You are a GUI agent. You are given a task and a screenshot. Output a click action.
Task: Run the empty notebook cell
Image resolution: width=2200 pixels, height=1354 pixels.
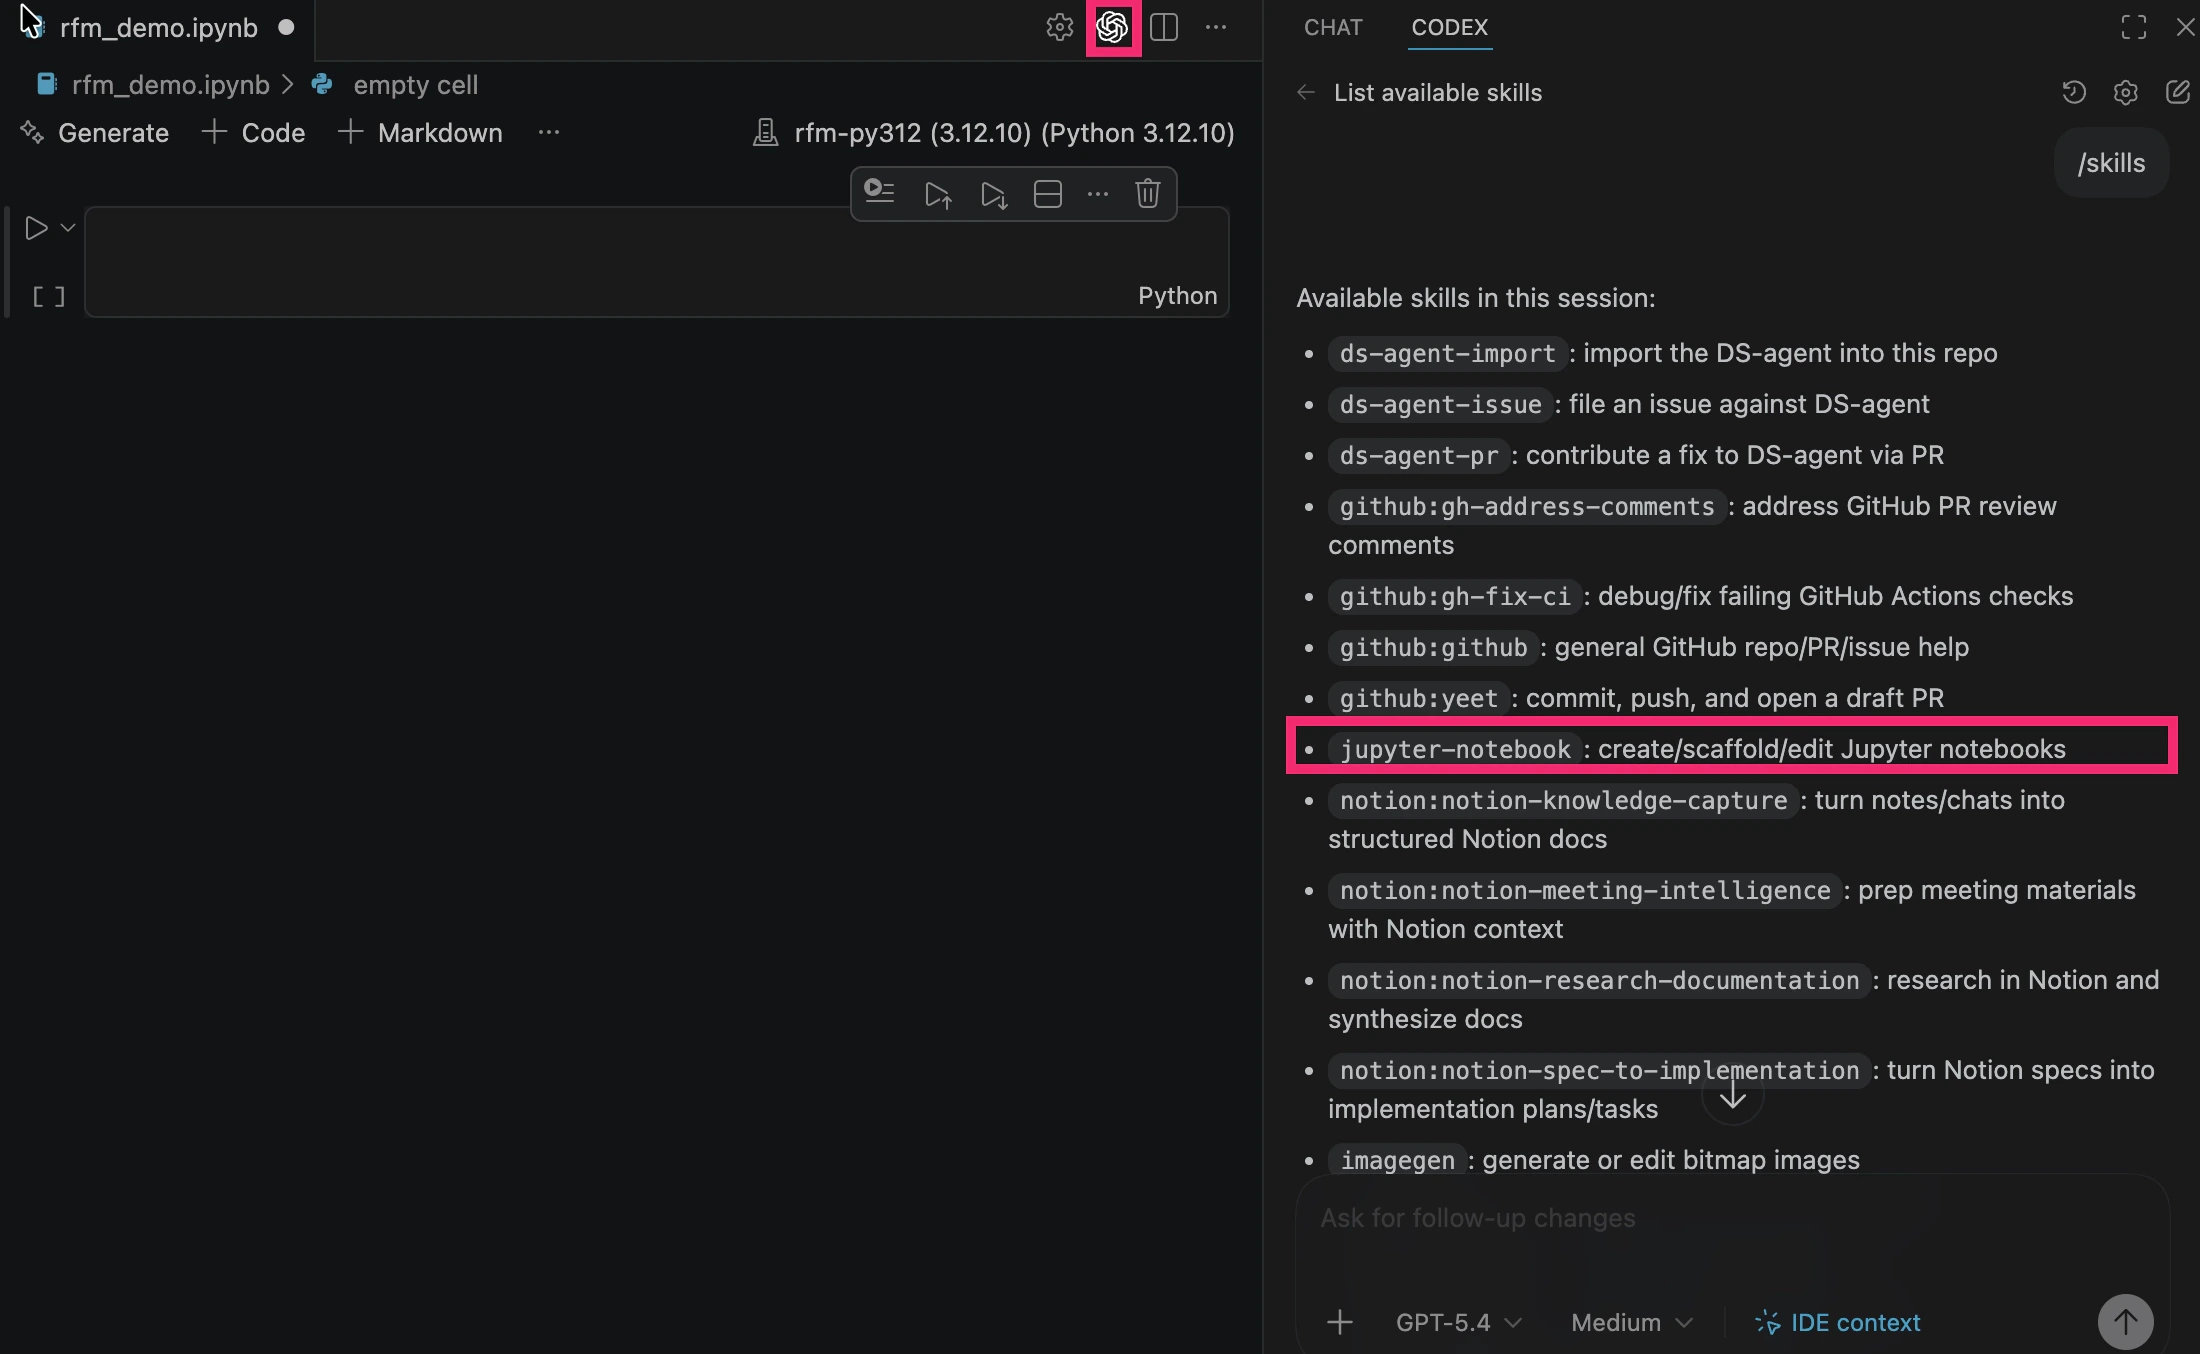point(36,228)
